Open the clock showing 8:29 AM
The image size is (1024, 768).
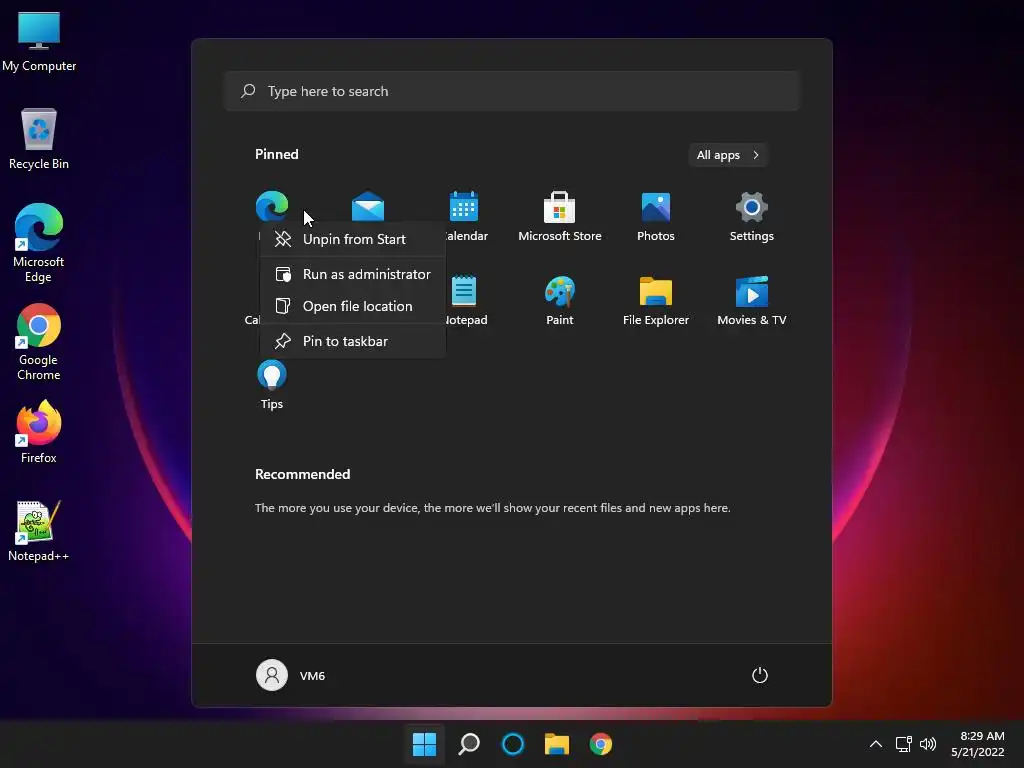(978, 744)
